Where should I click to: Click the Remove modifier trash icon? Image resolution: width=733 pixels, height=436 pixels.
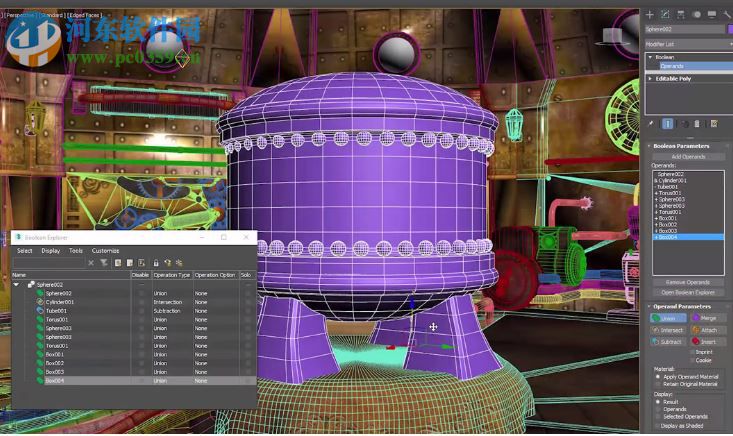[698, 123]
